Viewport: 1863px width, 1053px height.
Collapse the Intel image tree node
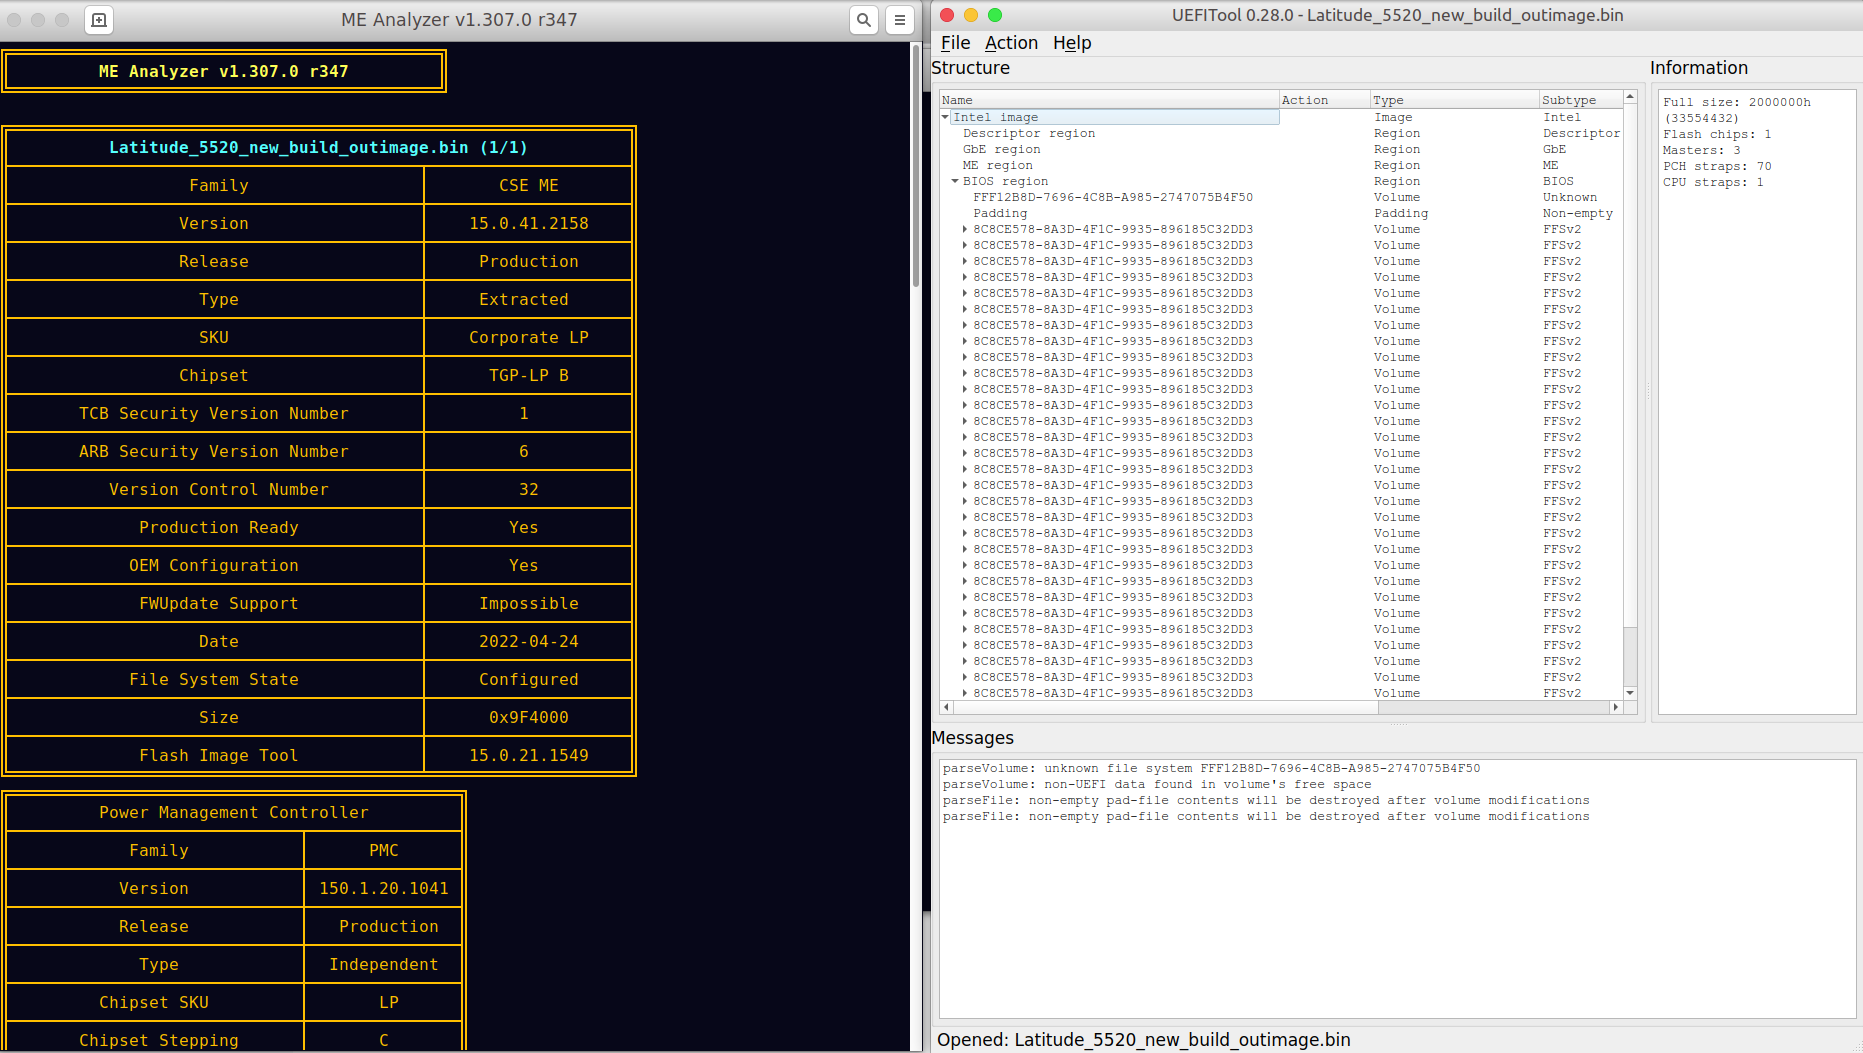(x=945, y=117)
